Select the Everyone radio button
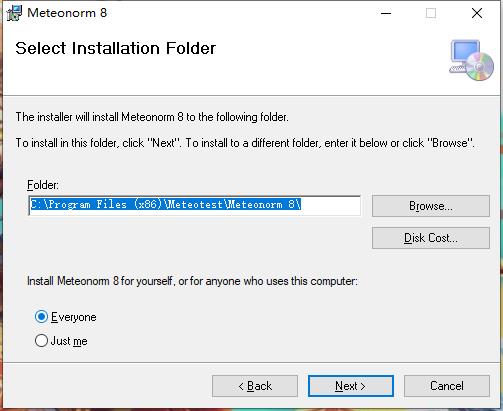 (41, 317)
